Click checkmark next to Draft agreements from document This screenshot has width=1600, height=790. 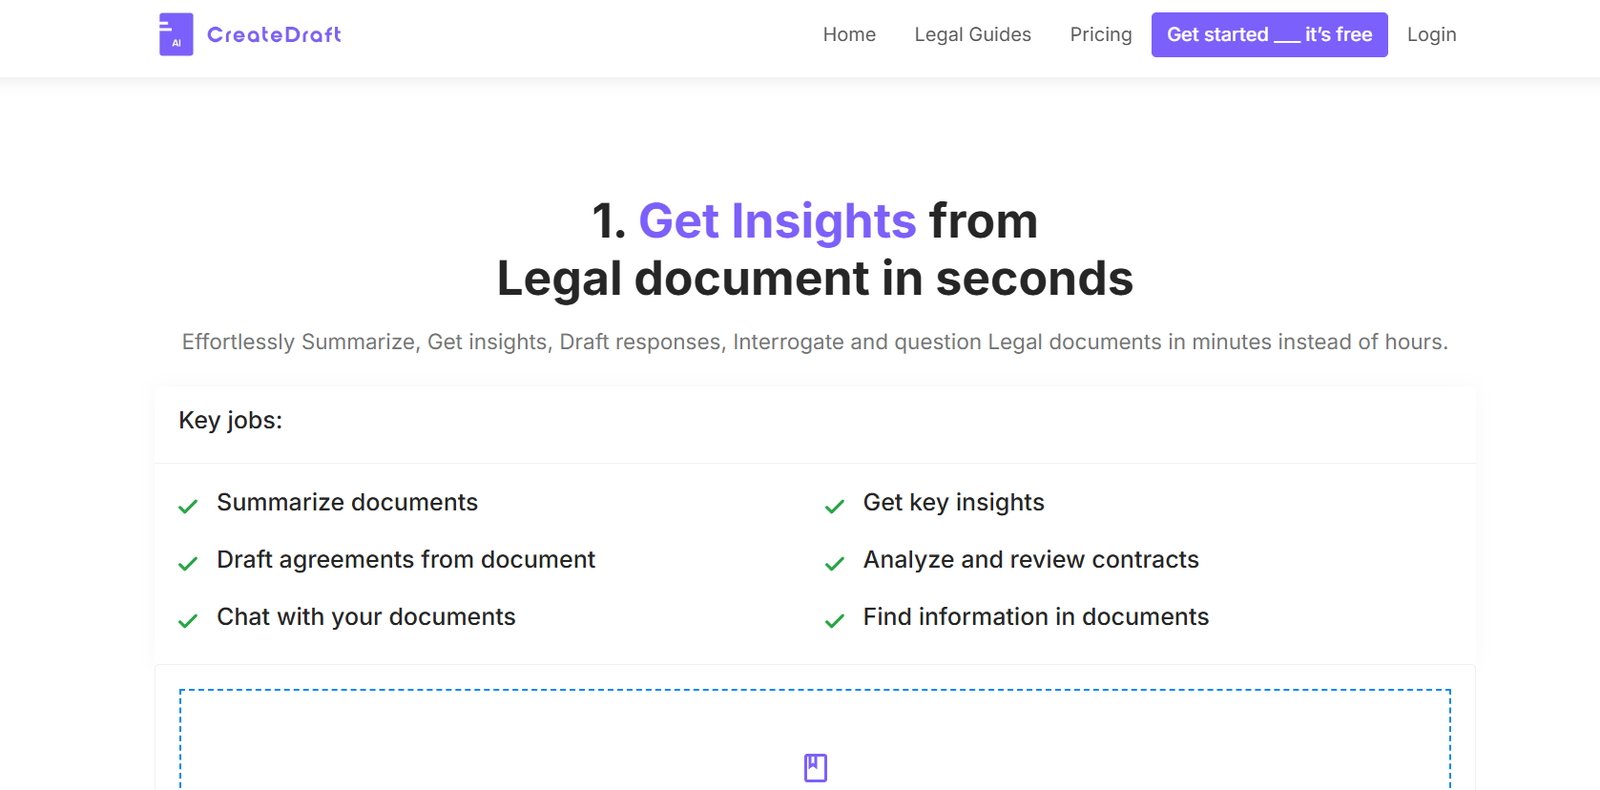[188, 563]
